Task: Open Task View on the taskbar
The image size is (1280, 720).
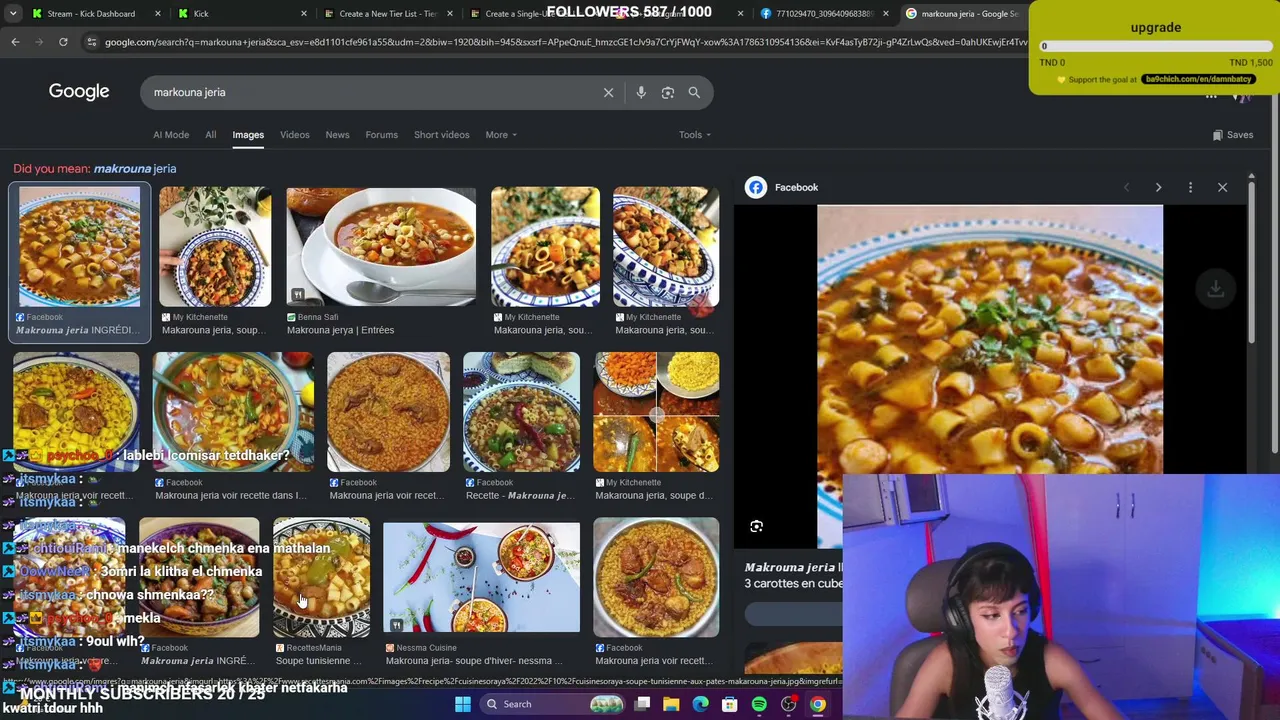Action: 642,704
